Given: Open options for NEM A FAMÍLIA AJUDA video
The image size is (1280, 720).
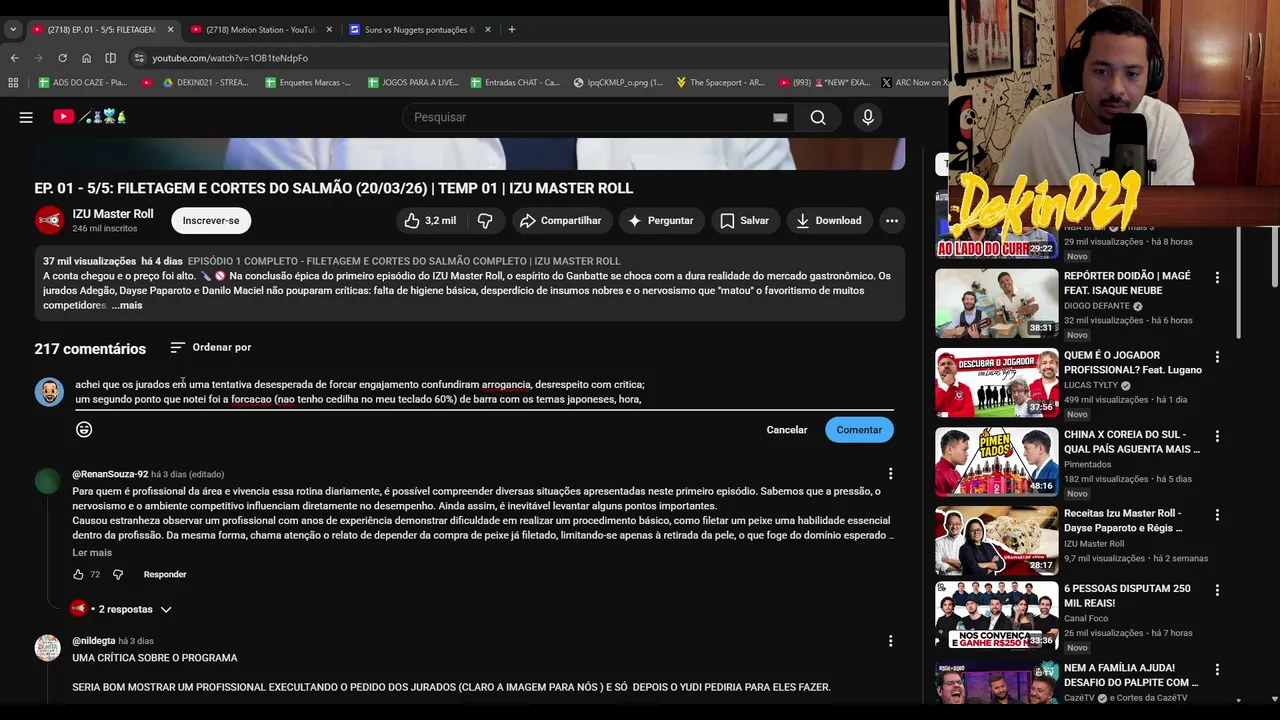Looking at the screenshot, I should (1217, 669).
